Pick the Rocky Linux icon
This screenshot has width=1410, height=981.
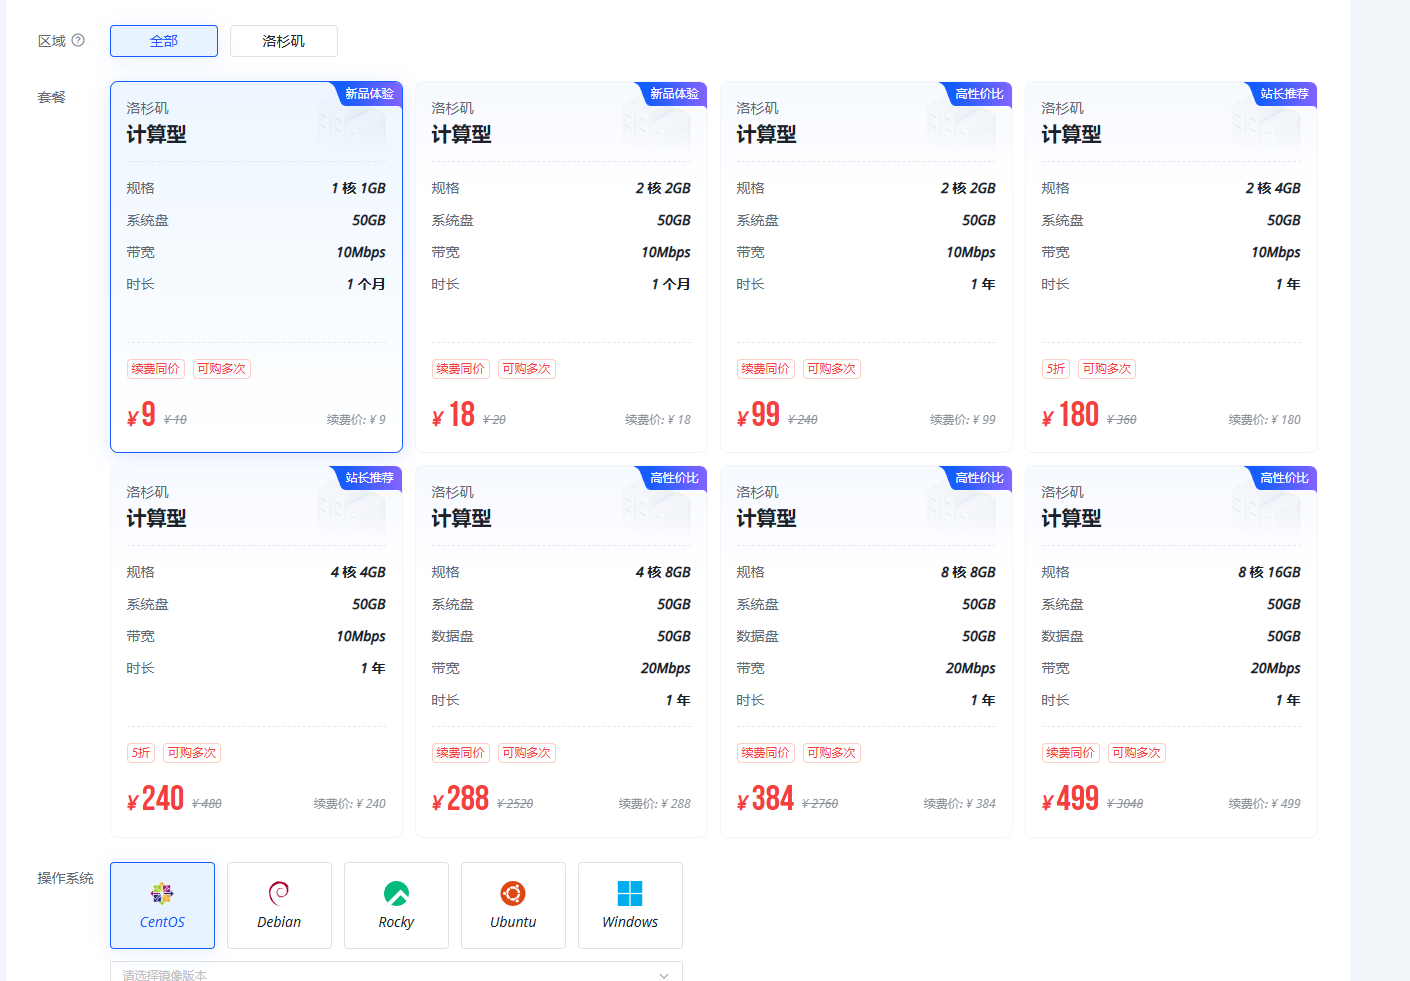coord(396,893)
